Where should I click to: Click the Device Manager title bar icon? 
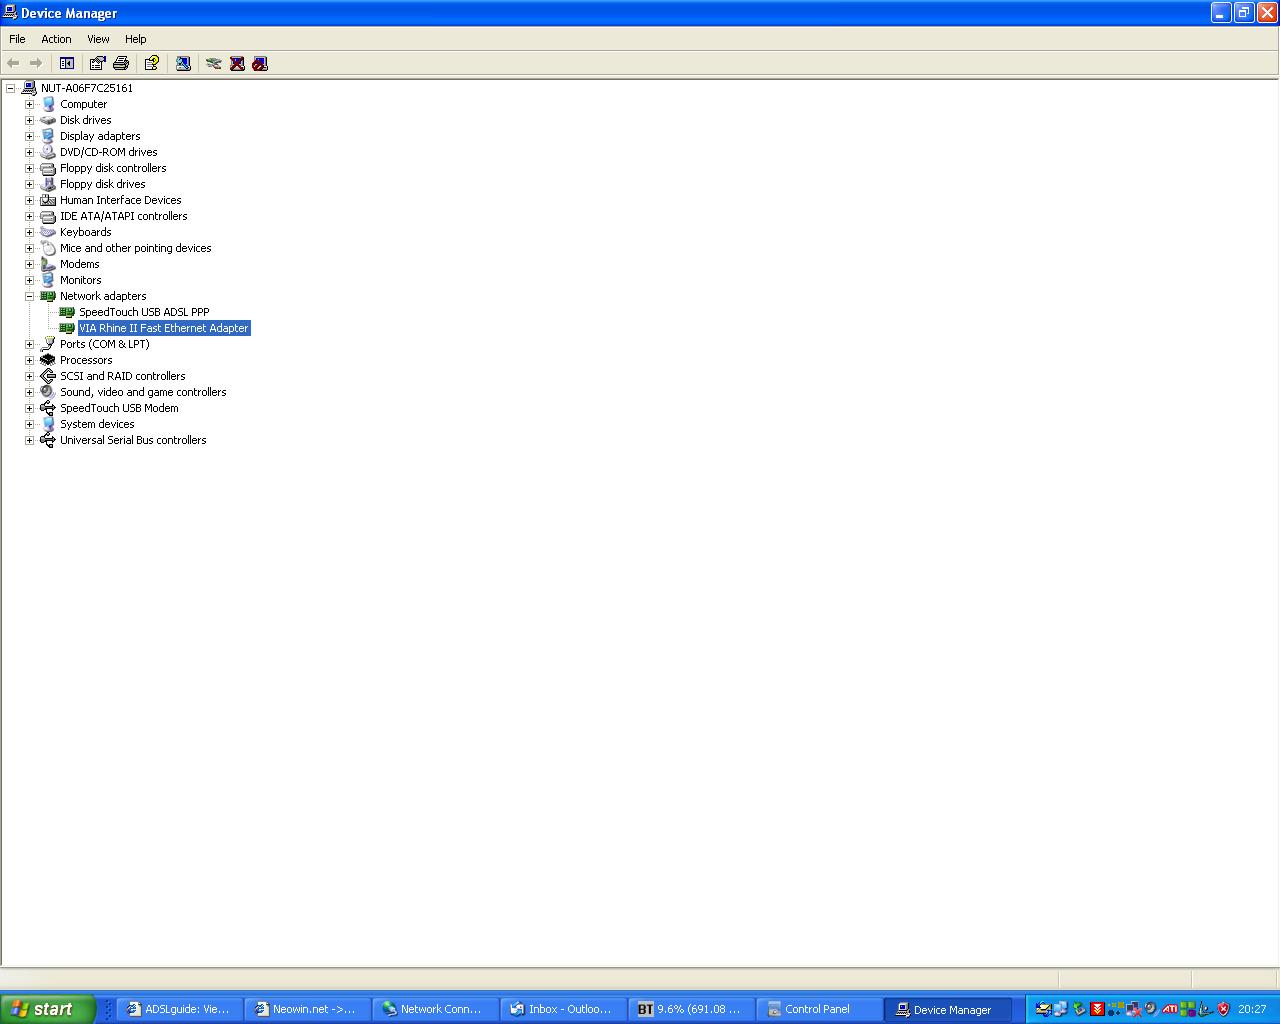click(x=10, y=13)
